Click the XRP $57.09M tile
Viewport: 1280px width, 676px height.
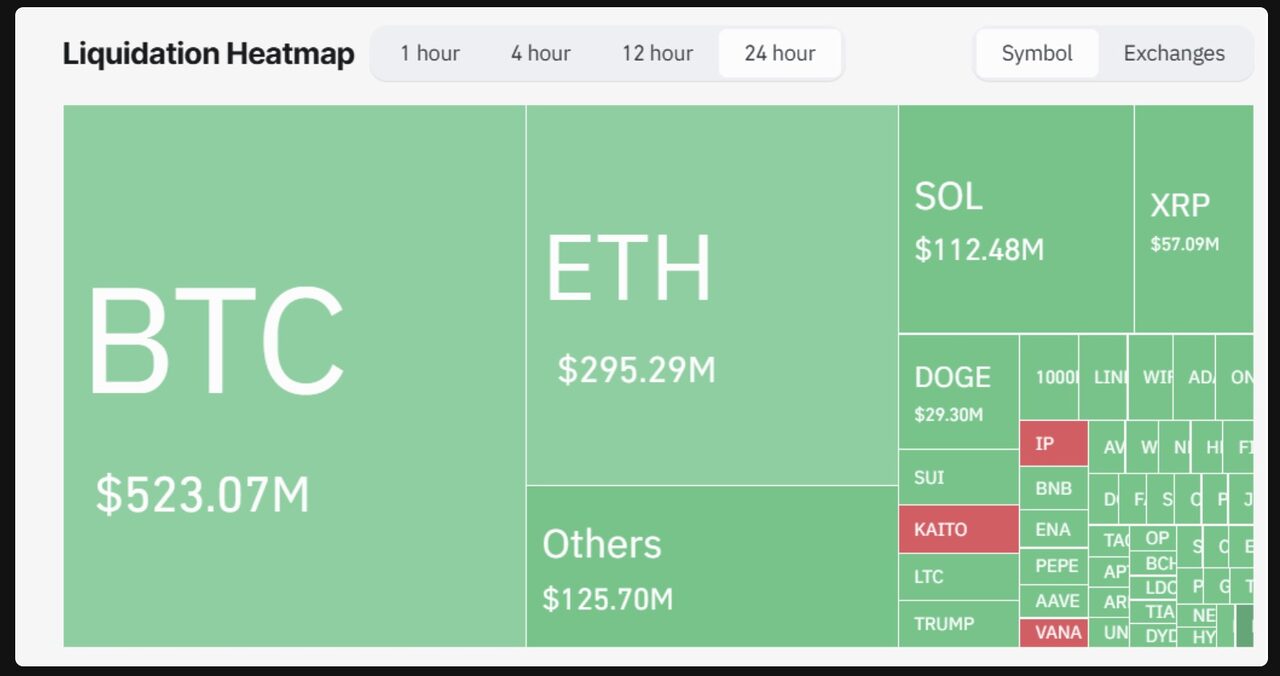[x=1192, y=219]
